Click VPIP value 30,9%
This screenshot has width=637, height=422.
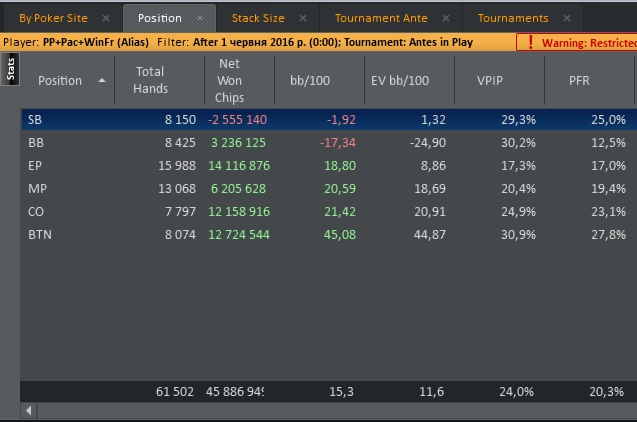(518, 235)
